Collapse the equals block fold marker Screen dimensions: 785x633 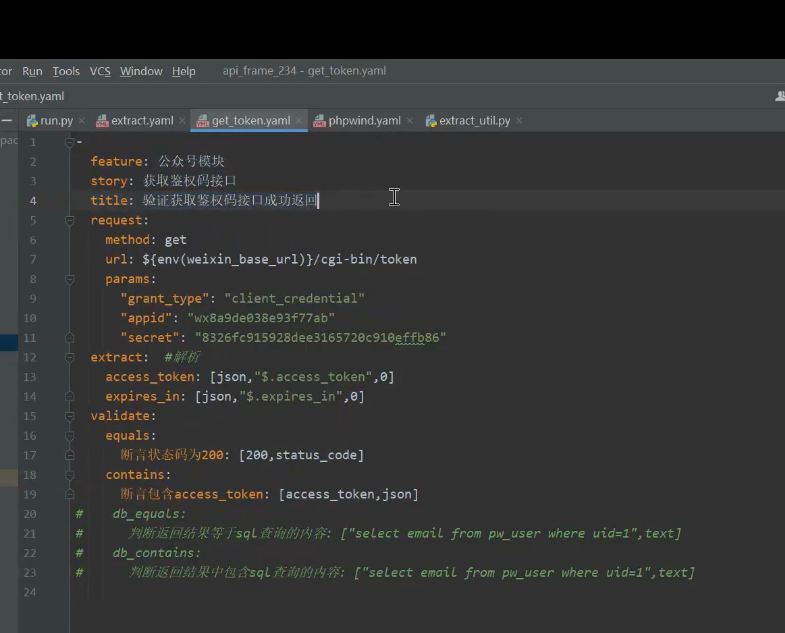click(x=70, y=436)
